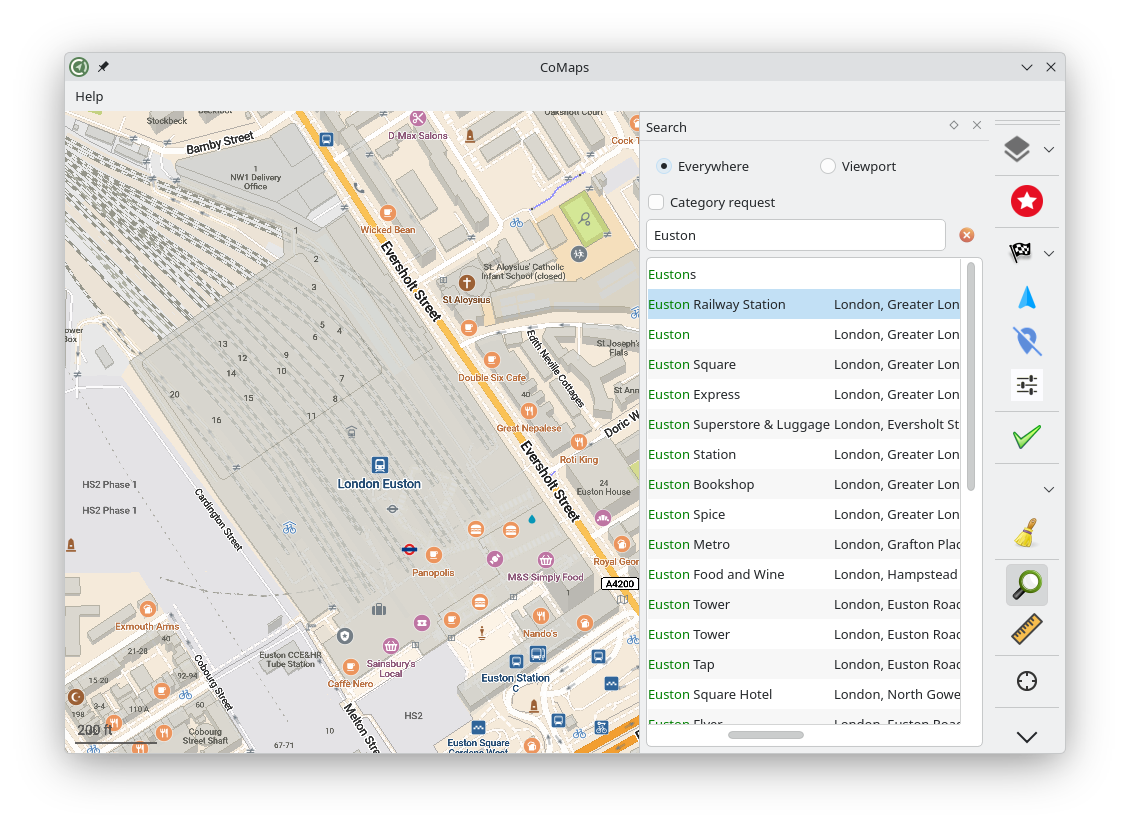Click the Roti King restaurant marker
This screenshot has width=1130, height=830.
pos(579,442)
